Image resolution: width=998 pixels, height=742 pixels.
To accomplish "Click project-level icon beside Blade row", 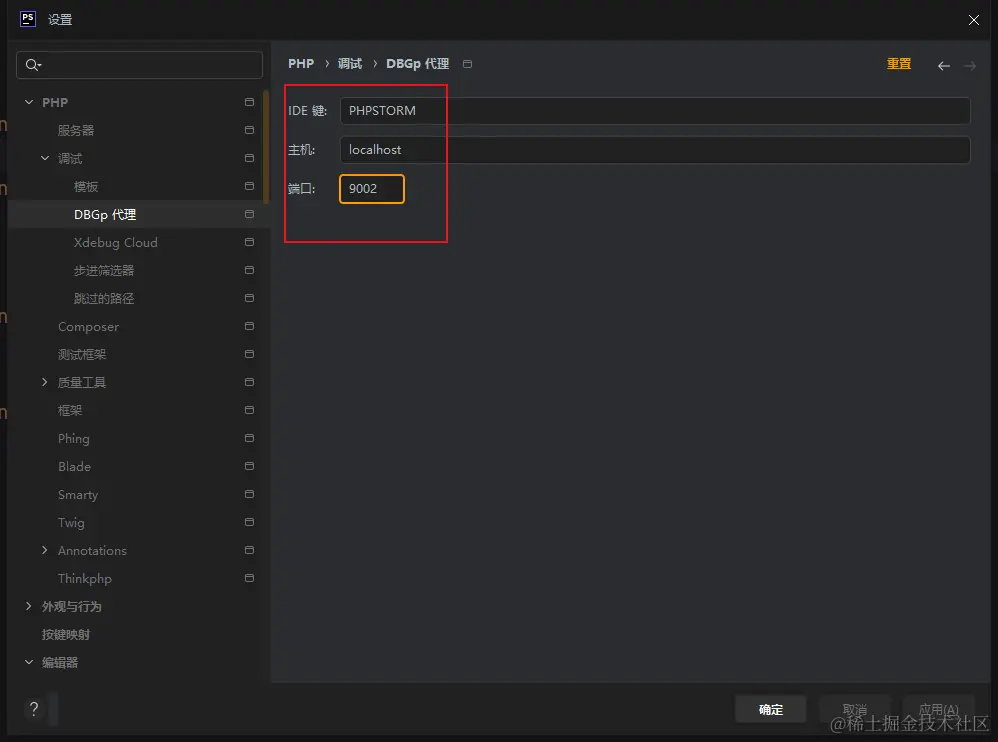I will 250,466.
